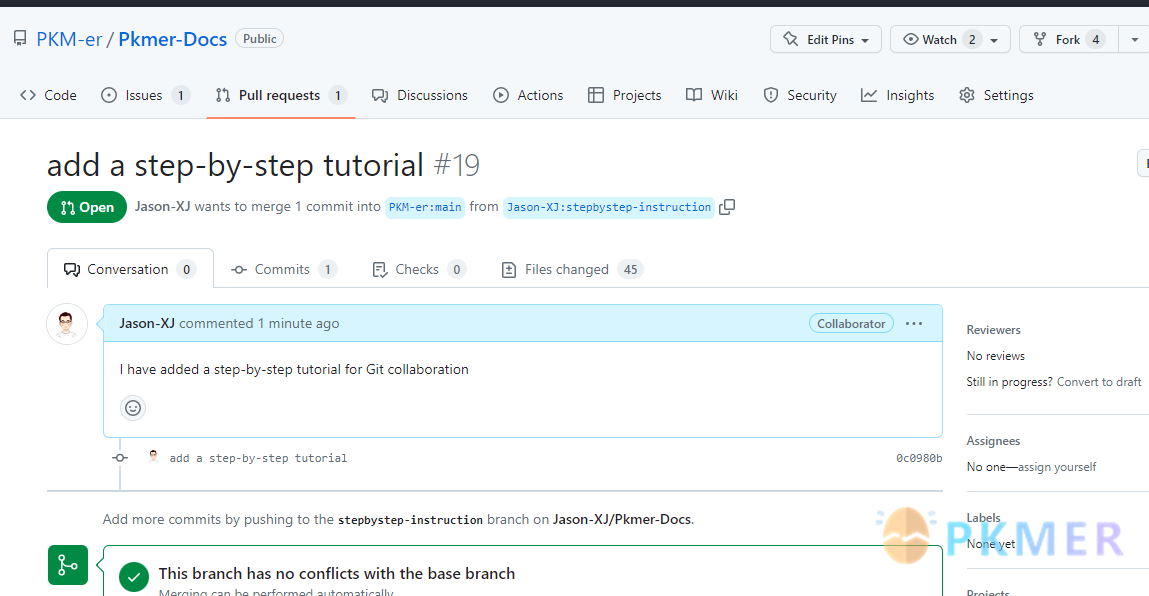Image resolution: width=1149 pixels, height=596 pixels.
Task: Open the Fork dropdown arrow
Action: (1134, 40)
